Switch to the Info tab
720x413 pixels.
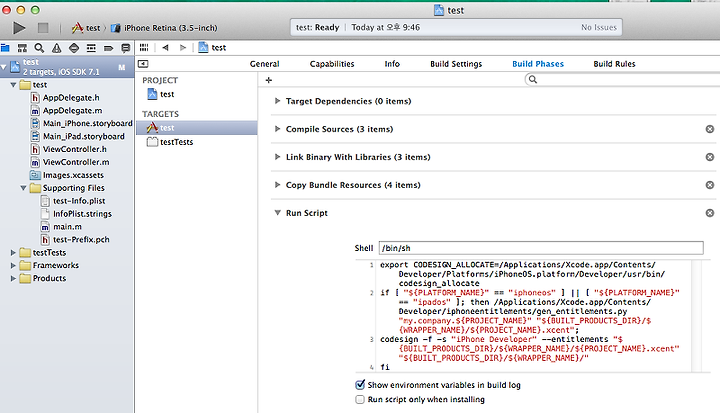coord(392,64)
